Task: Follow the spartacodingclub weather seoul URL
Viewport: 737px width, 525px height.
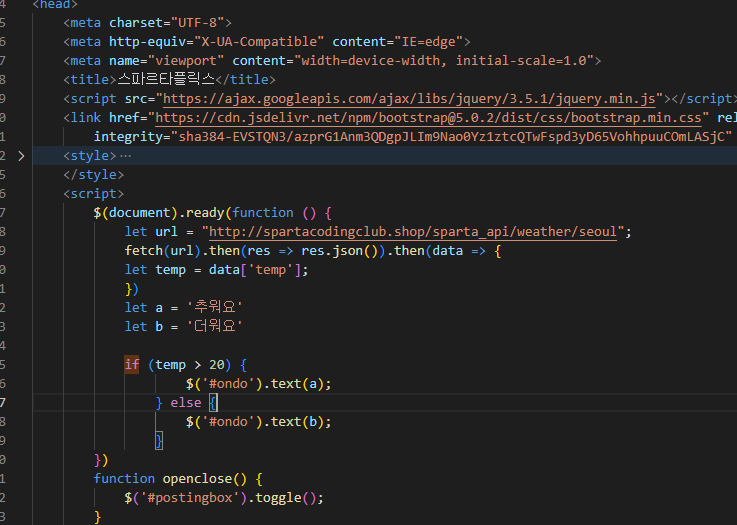Action: point(413,232)
